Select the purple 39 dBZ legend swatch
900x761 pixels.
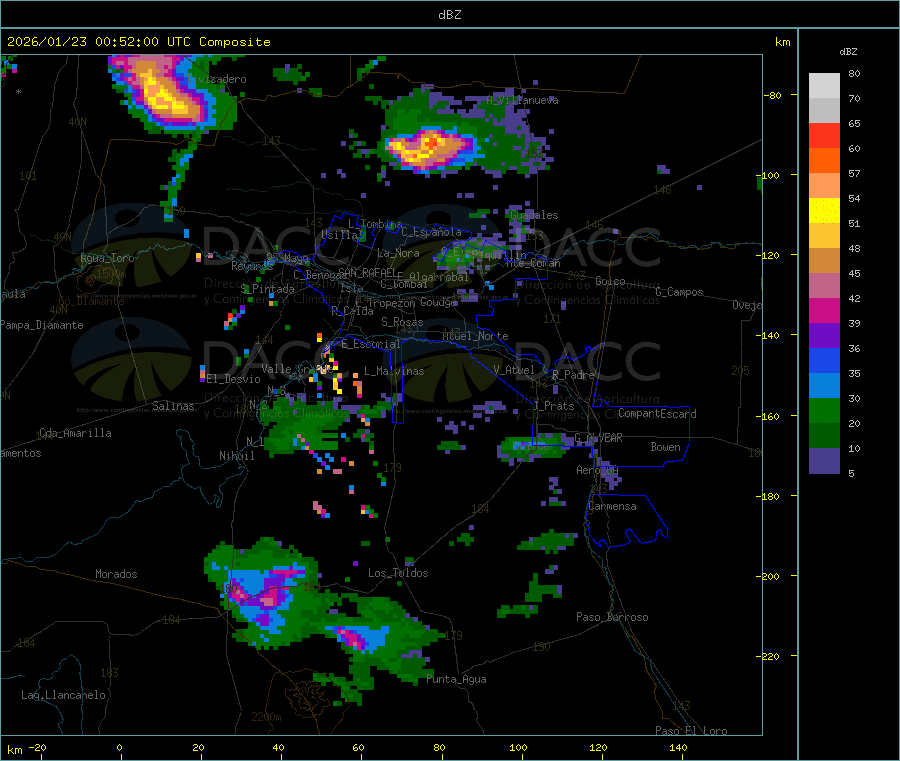tap(824, 336)
